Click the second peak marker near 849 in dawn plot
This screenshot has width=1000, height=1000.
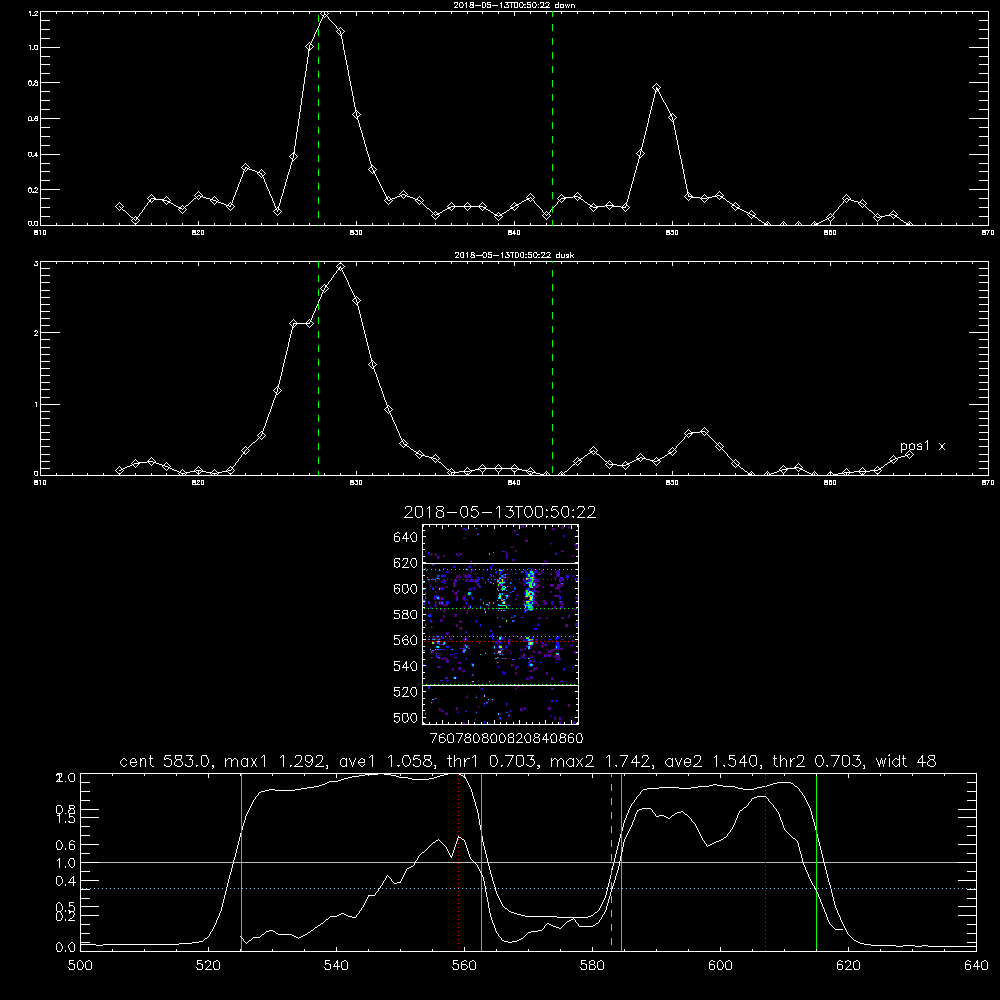point(656,87)
